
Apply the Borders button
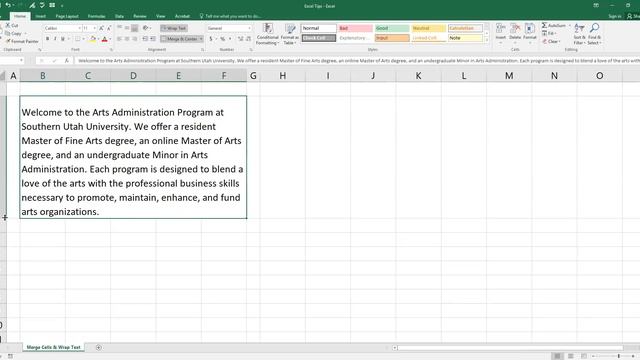pyautogui.click(x=78, y=39)
